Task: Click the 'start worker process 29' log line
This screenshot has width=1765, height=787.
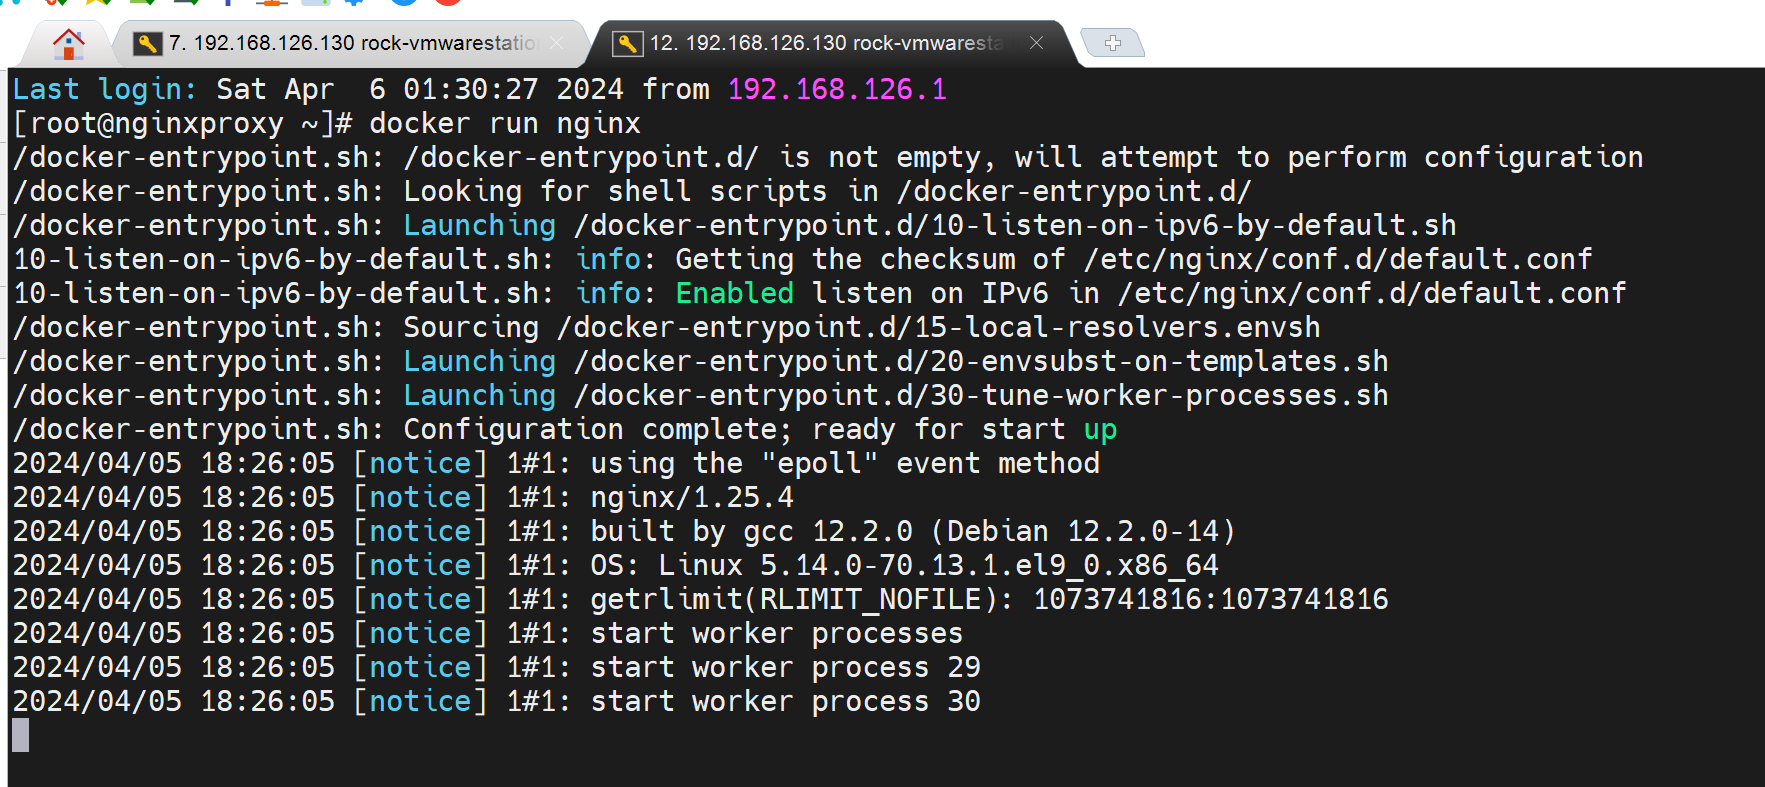Action: [x=785, y=667]
